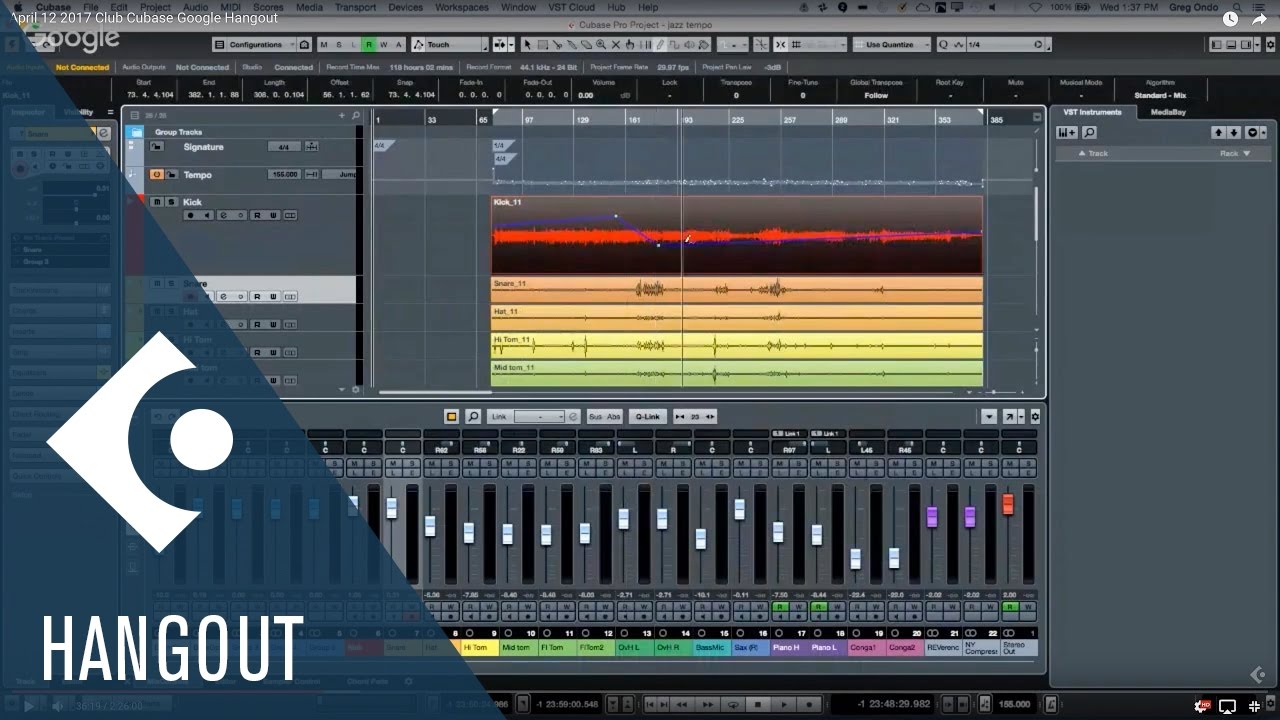Toggle global Write automation W button
1280x720 pixels.
[384, 45]
